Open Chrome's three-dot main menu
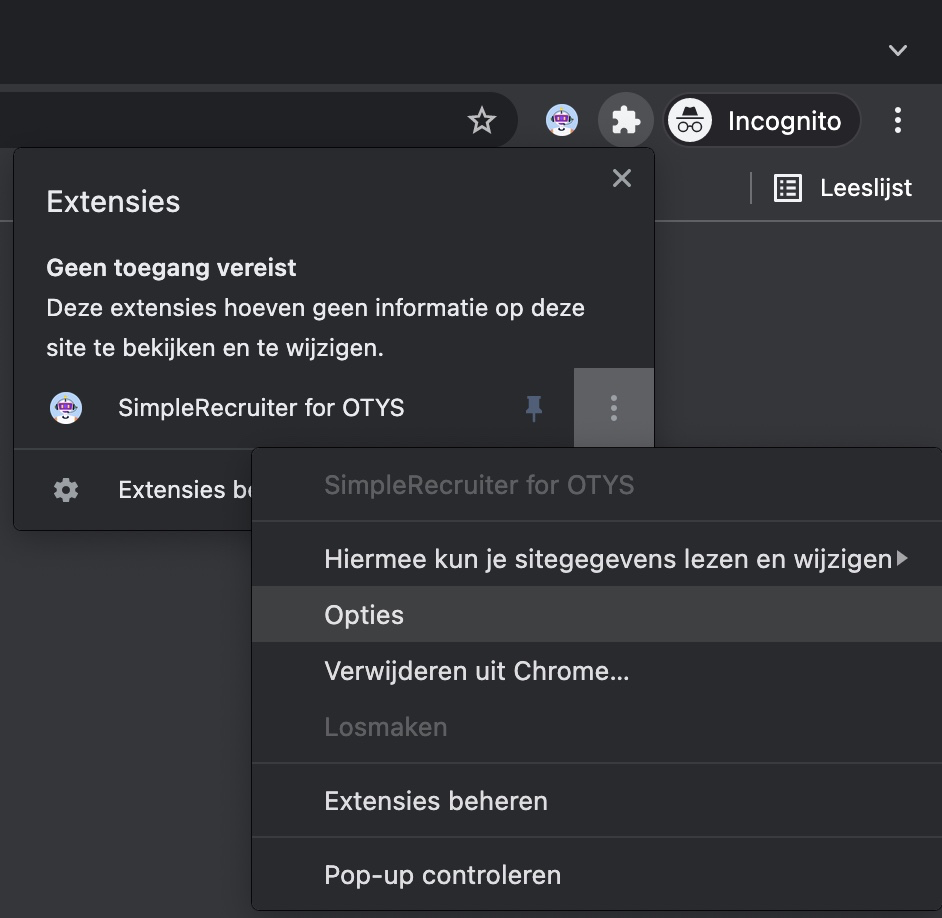This screenshot has height=918, width=942. pyautogui.click(x=898, y=120)
